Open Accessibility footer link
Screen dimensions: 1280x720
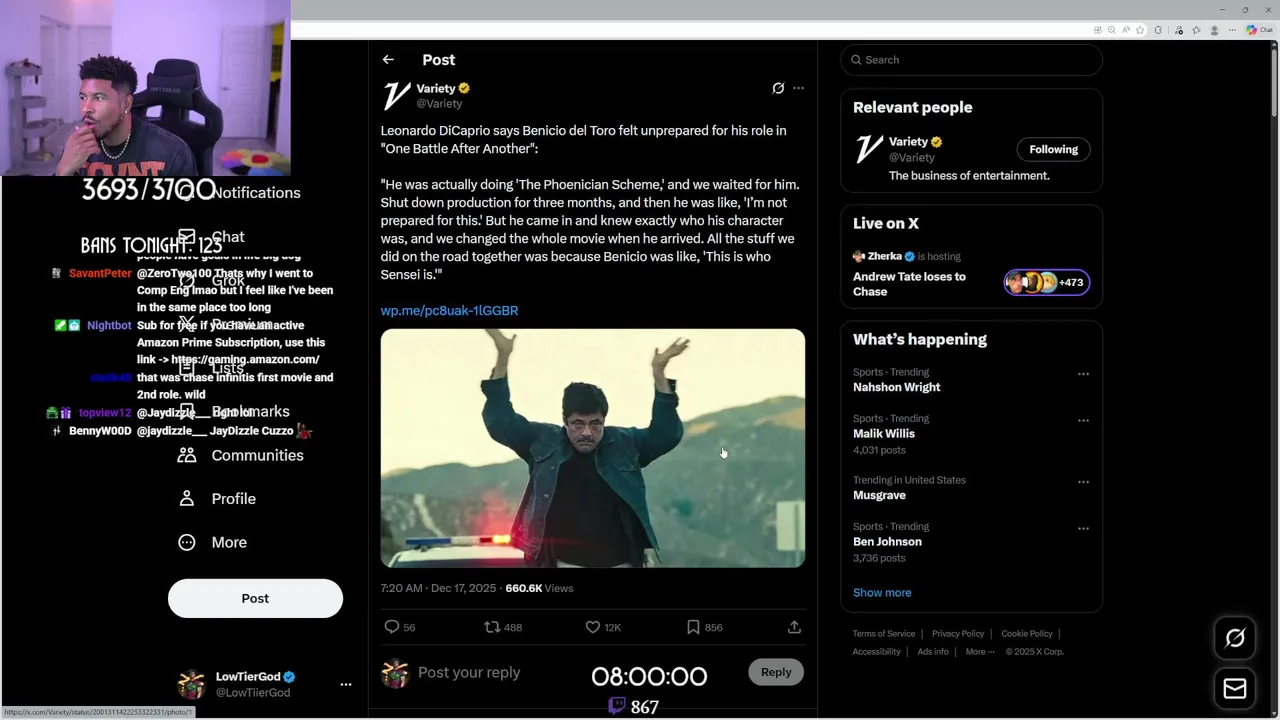click(x=877, y=652)
